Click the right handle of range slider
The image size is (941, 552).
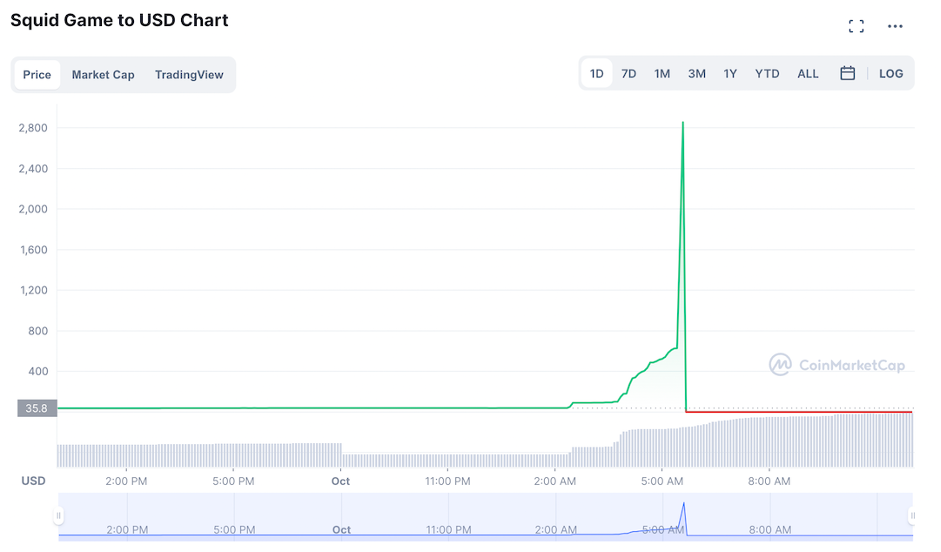(x=912, y=515)
